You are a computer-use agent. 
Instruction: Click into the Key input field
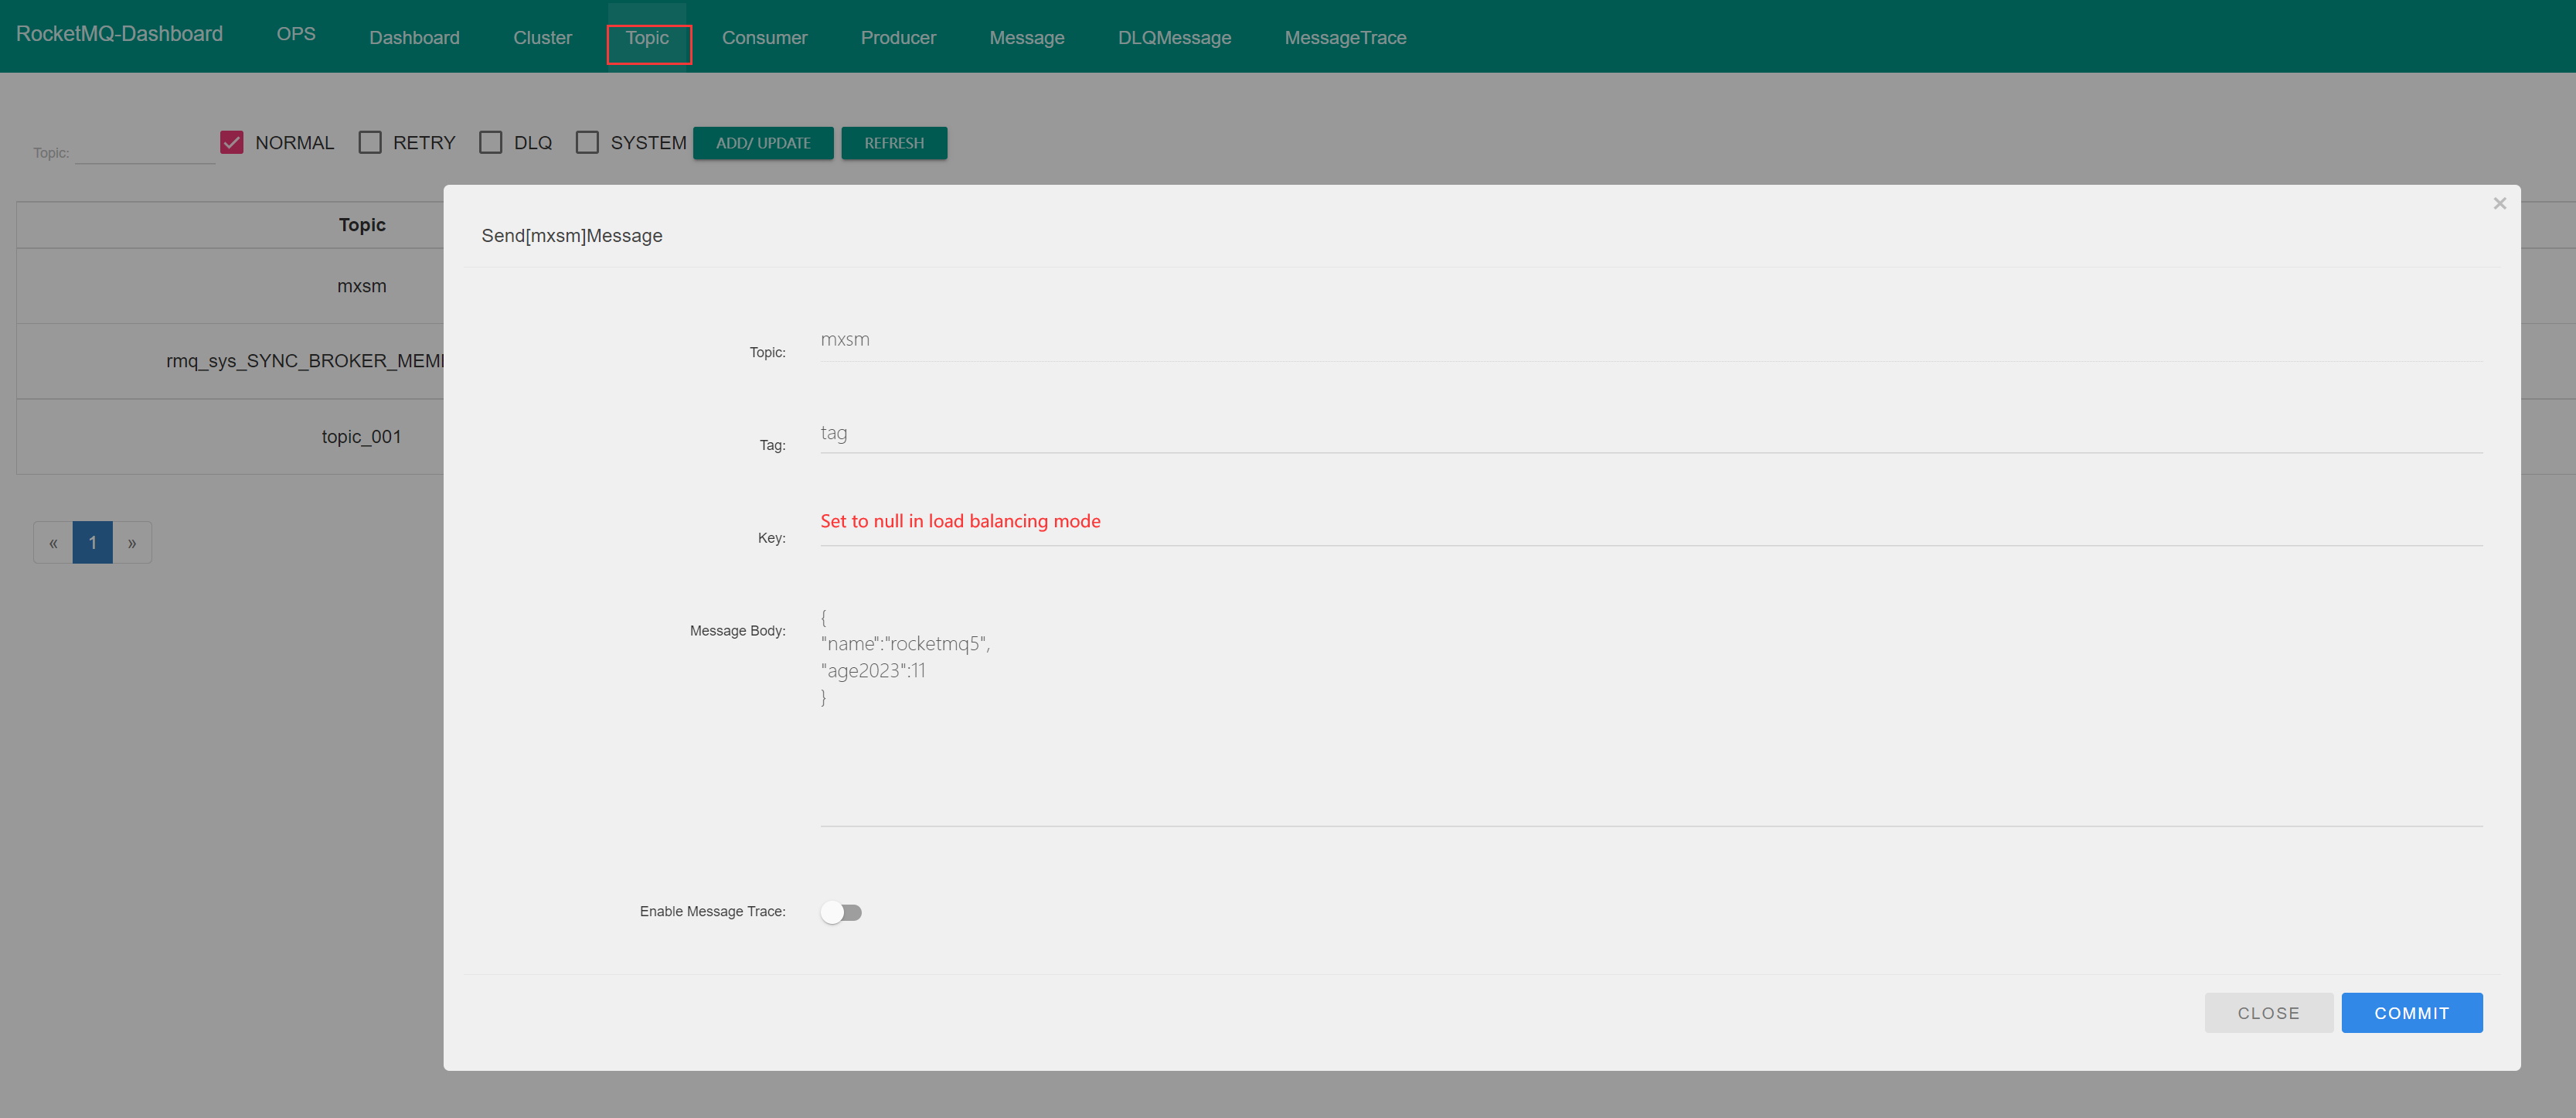click(1650, 523)
